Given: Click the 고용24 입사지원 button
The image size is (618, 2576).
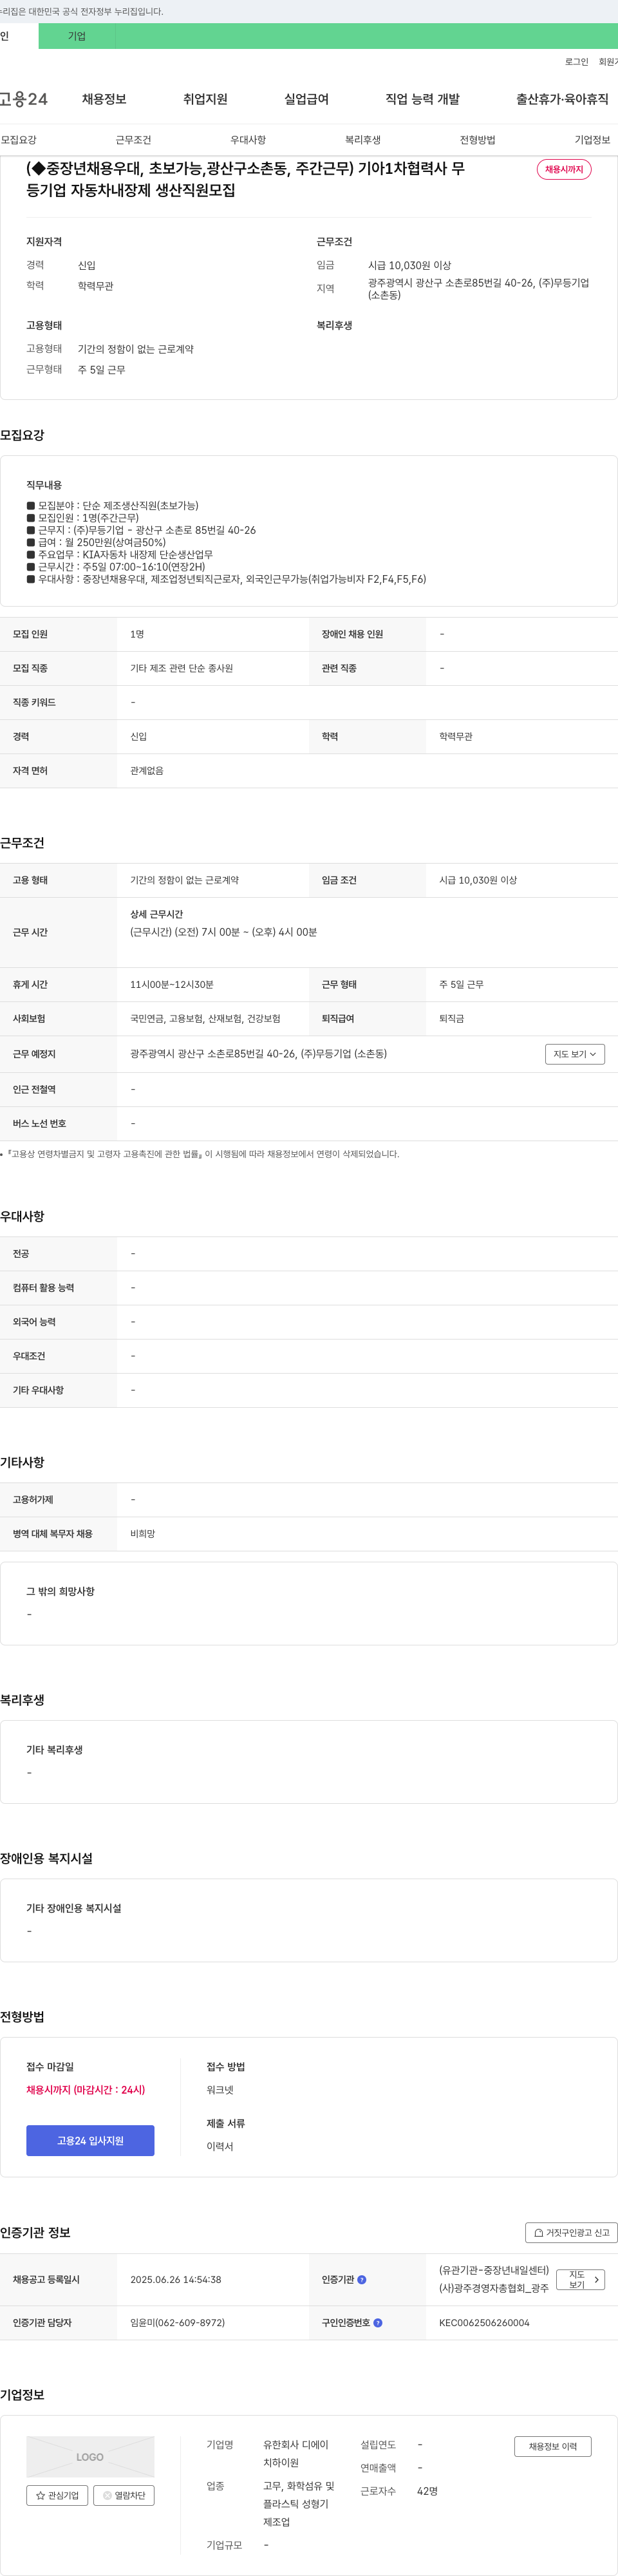Looking at the screenshot, I should point(90,2140).
